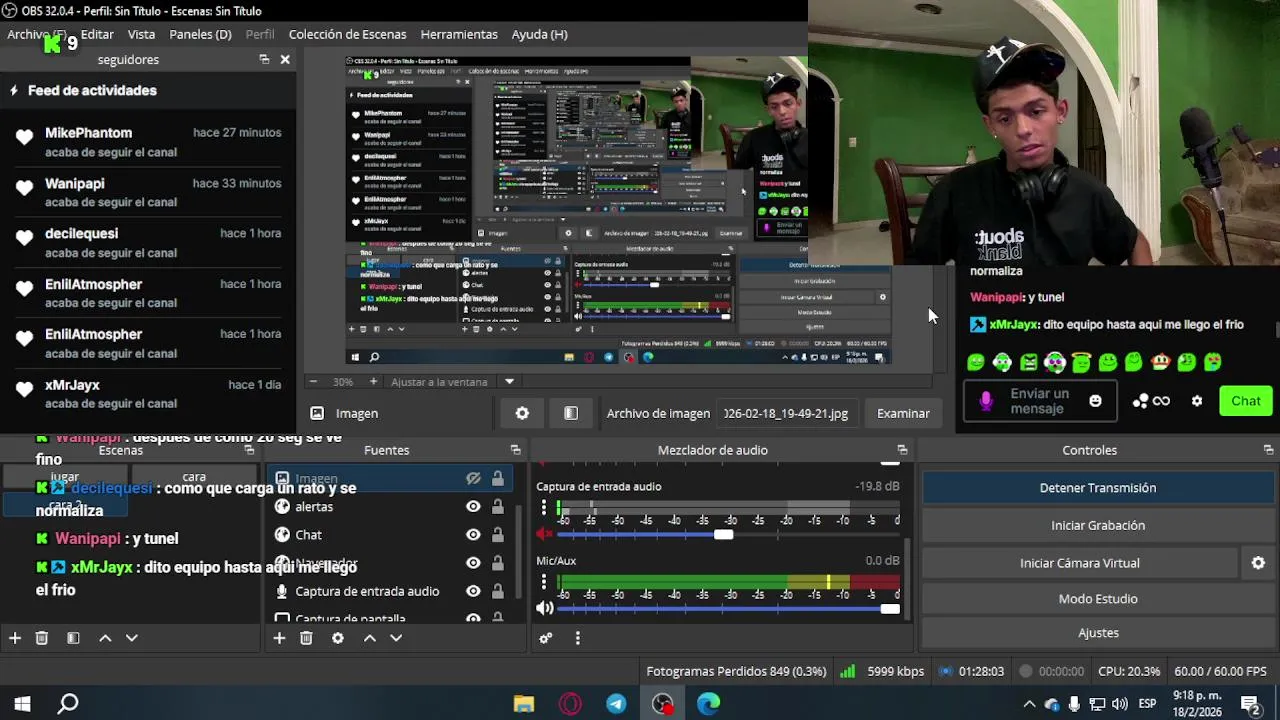Add a new source in Fuentes panel
This screenshot has width=1280, height=720.
(279, 638)
